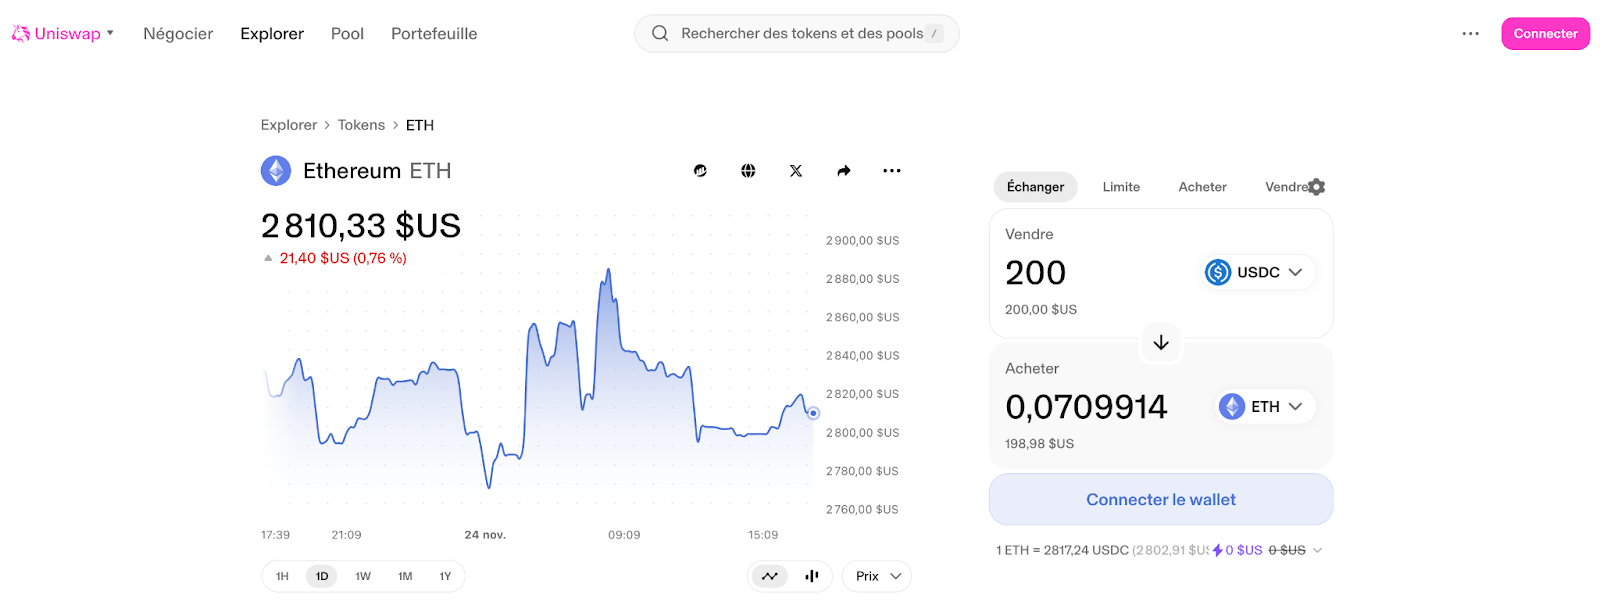Open the Etherscan explorer icon
The image size is (1600, 609).
point(700,171)
